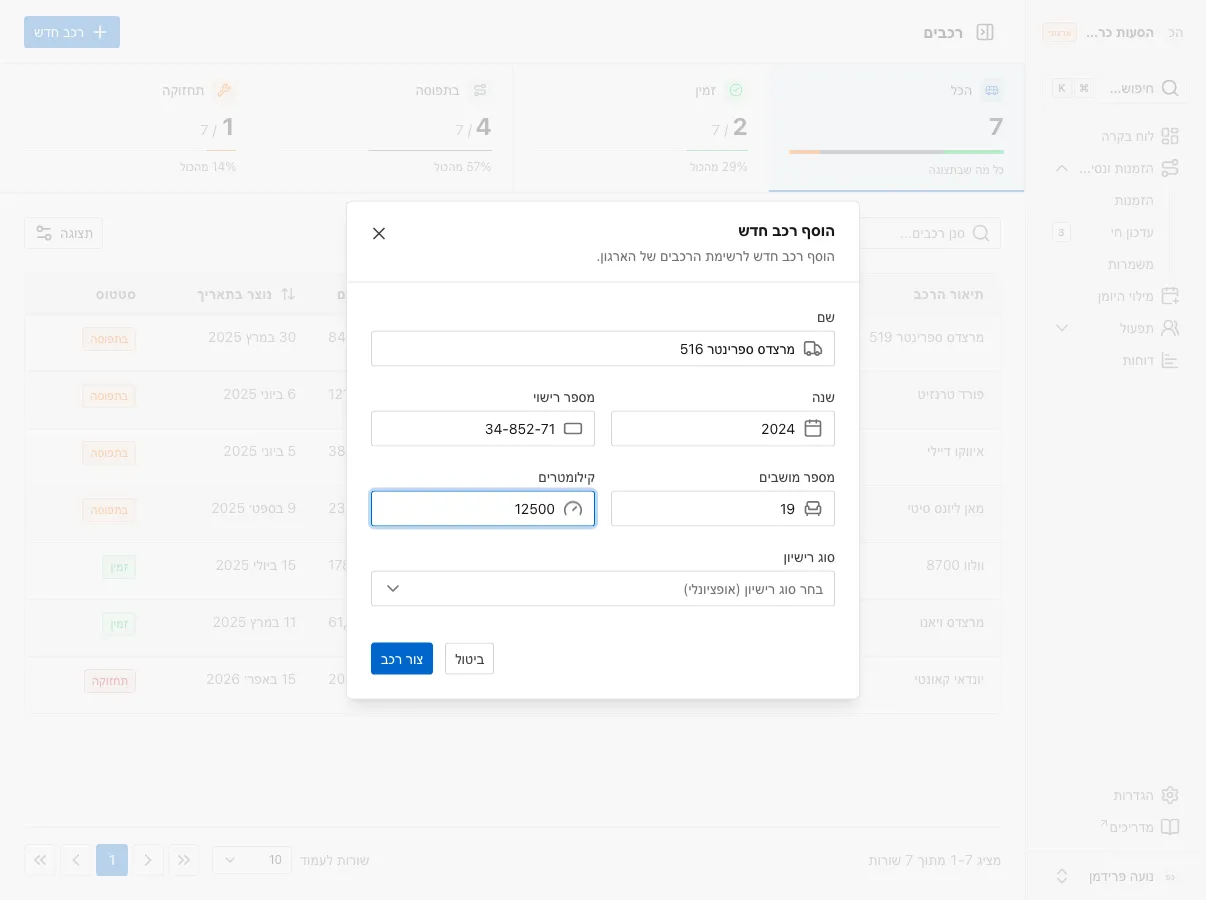Screen dimensions: 1206x900
Task: Click the מילוי היומן calendar icon
Action: click(1170, 296)
